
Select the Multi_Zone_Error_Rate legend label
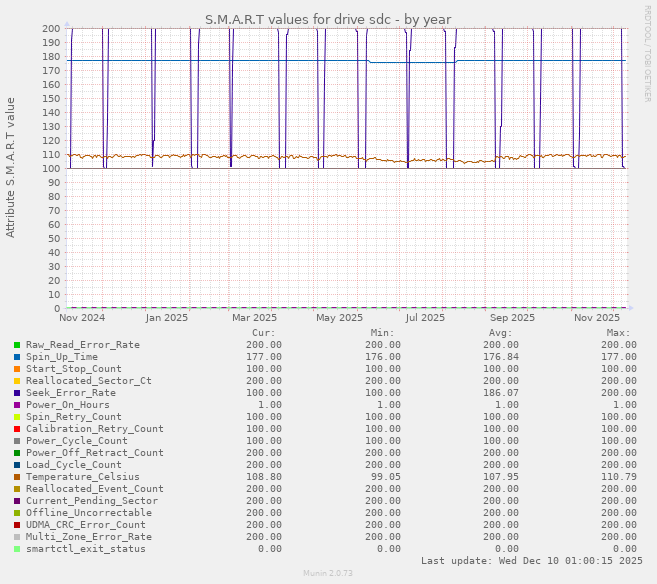click(x=88, y=537)
